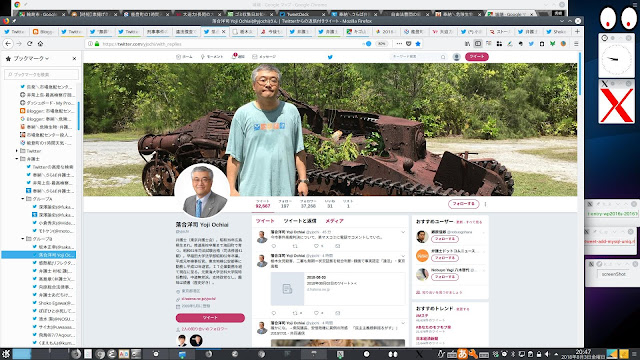This screenshot has height=360, width=640.
Task: Collapse the グループA folder
Action: pos(23,199)
